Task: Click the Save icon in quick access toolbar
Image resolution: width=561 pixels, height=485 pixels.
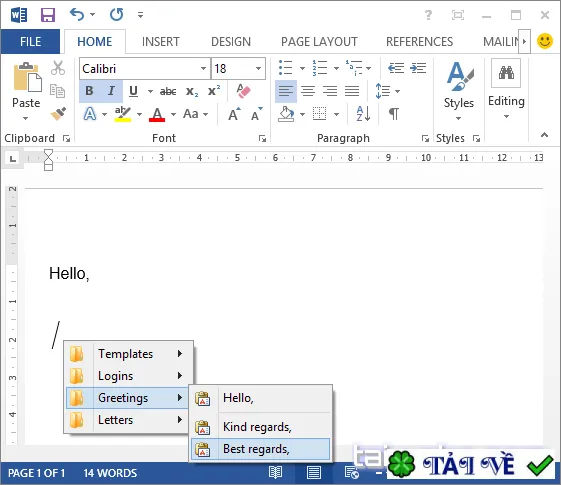Action: pos(48,15)
